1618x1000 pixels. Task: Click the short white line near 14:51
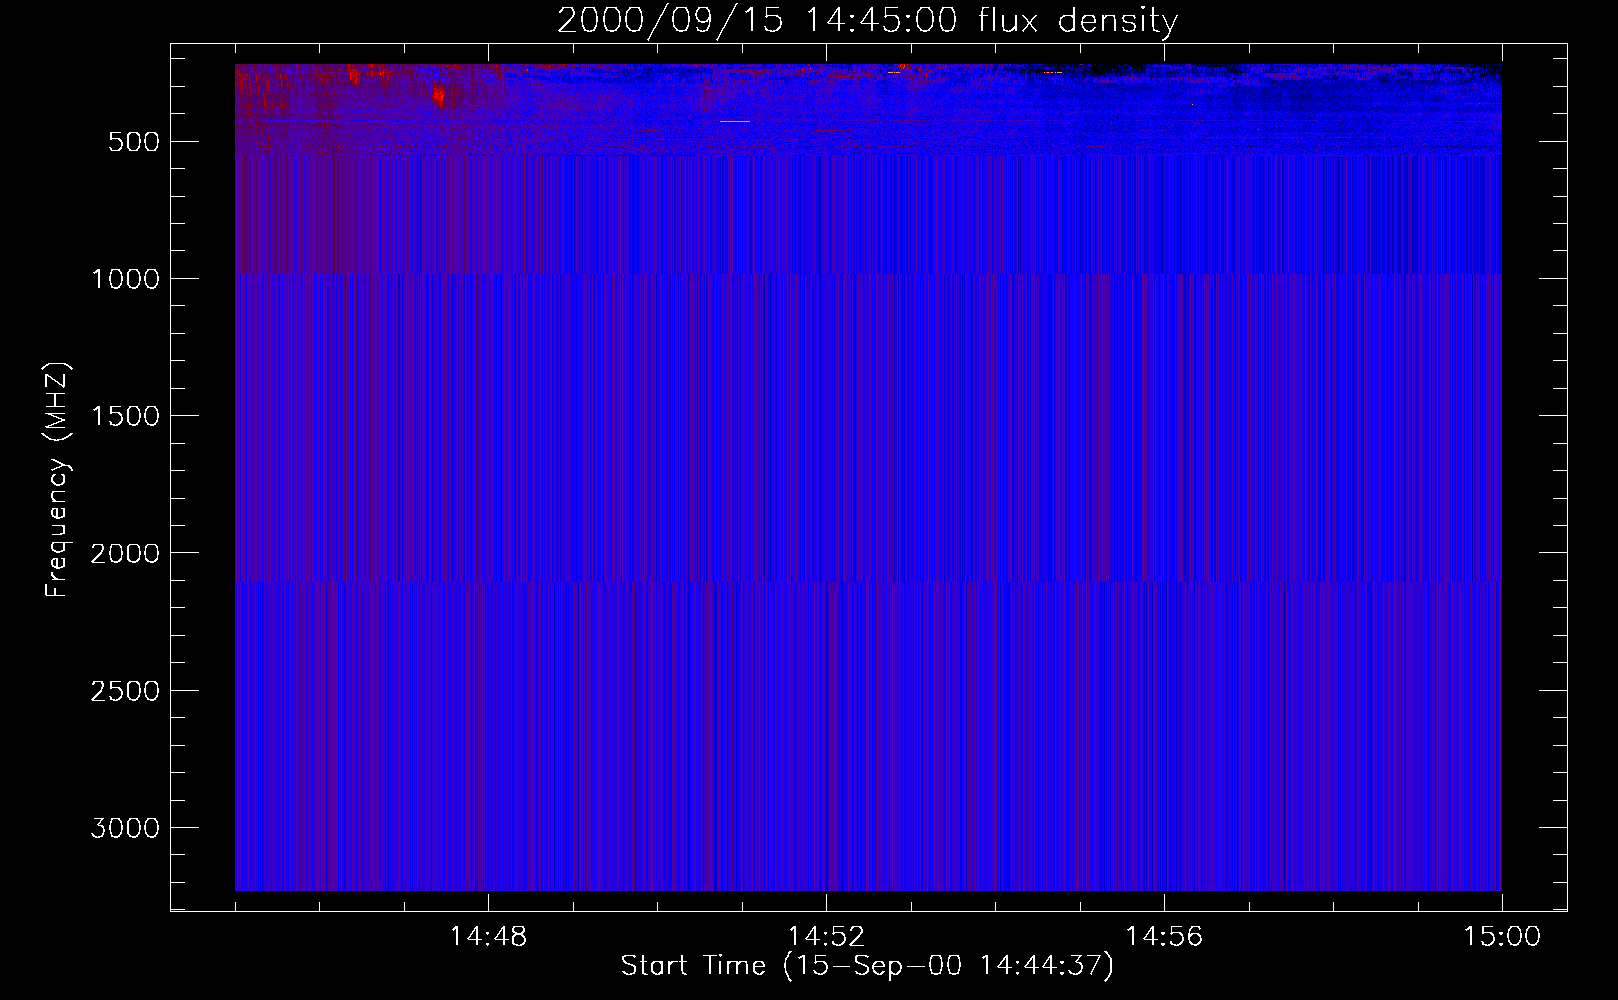point(734,121)
